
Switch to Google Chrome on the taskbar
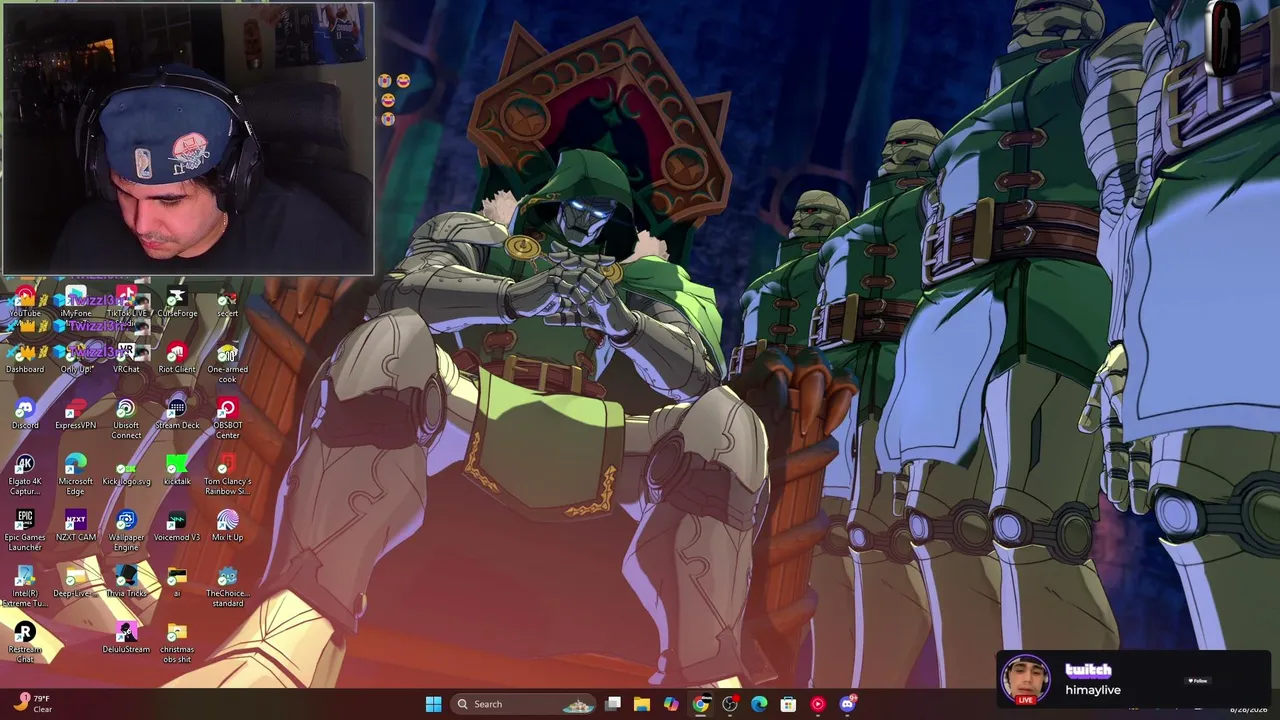[701, 704]
